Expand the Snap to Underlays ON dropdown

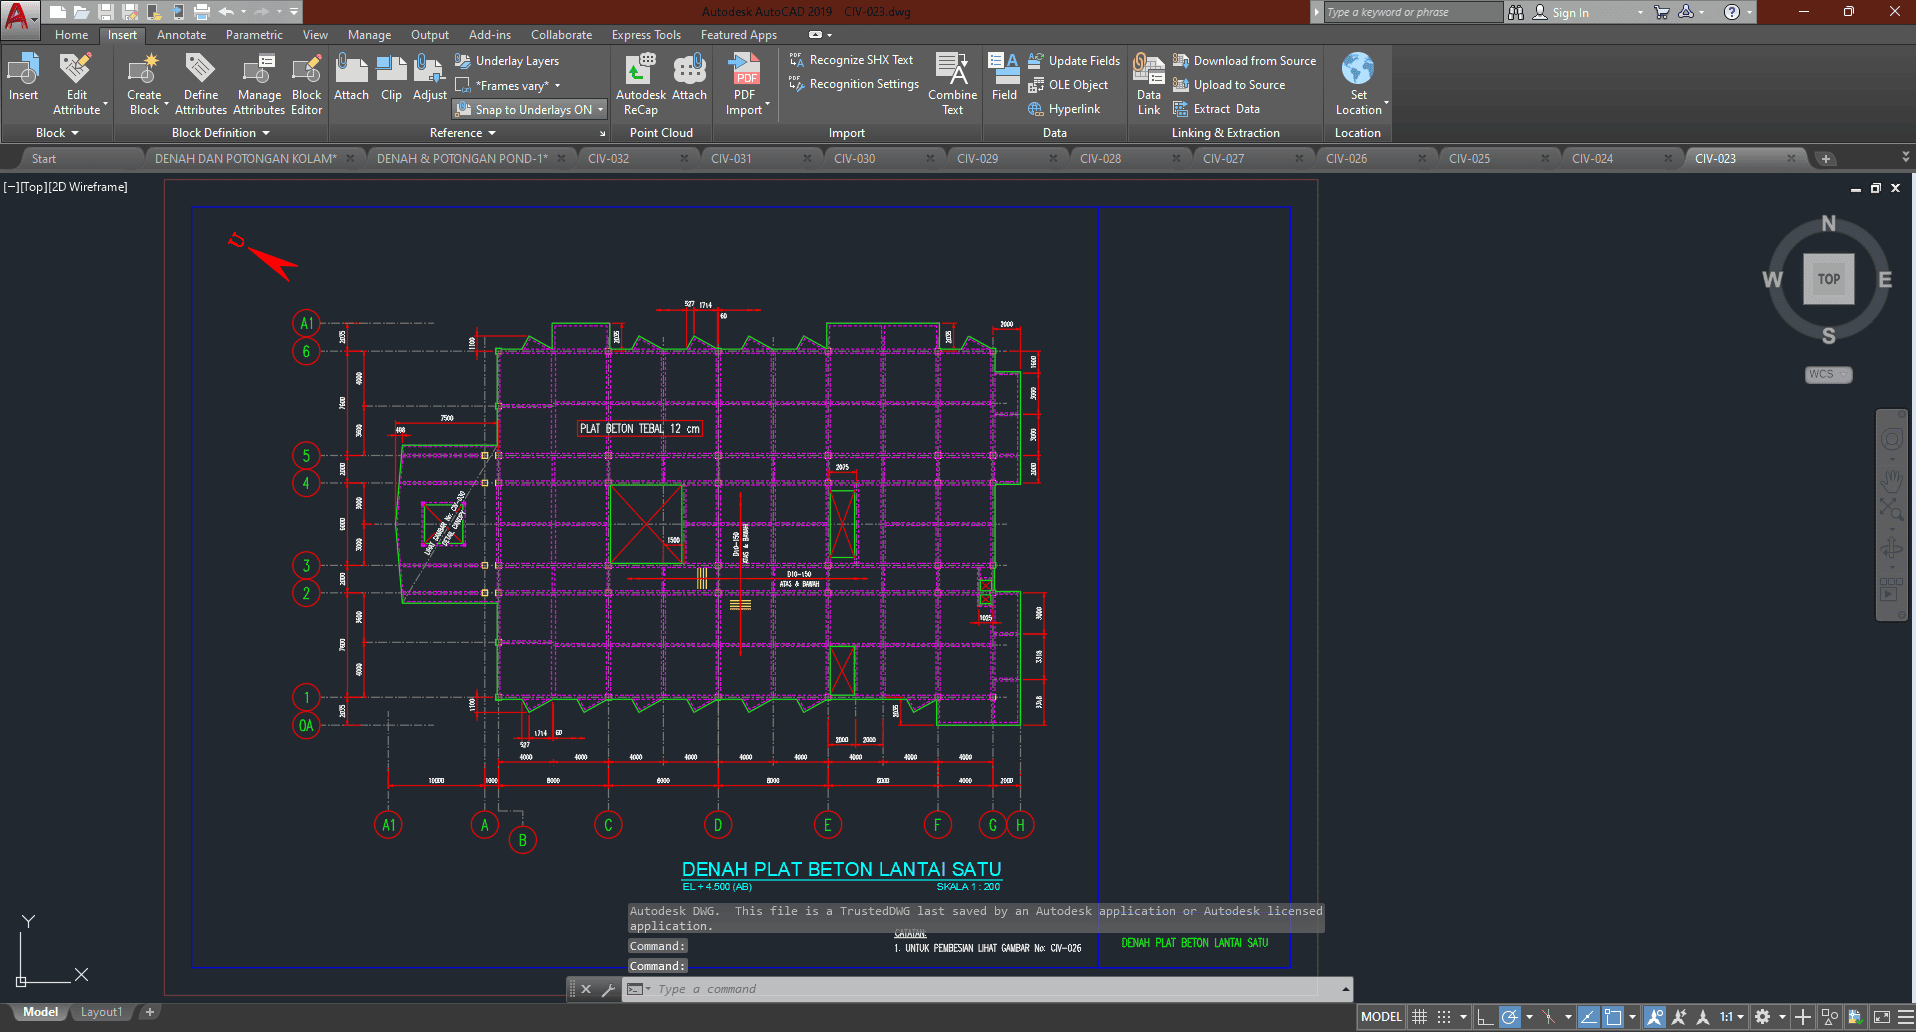601,110
